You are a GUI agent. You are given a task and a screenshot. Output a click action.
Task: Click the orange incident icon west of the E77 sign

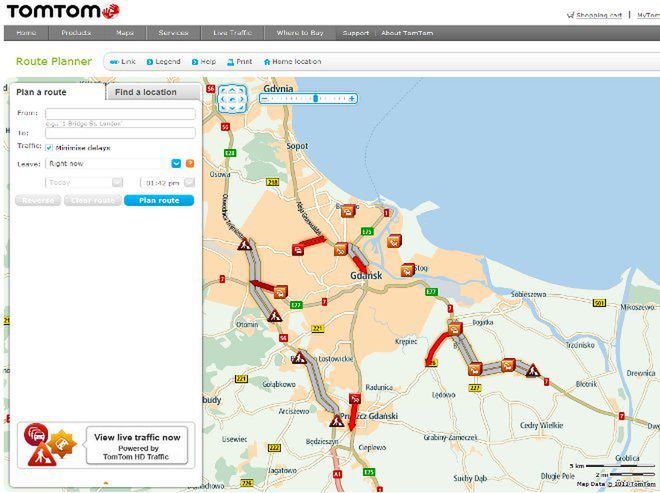[x=280, y=292]
